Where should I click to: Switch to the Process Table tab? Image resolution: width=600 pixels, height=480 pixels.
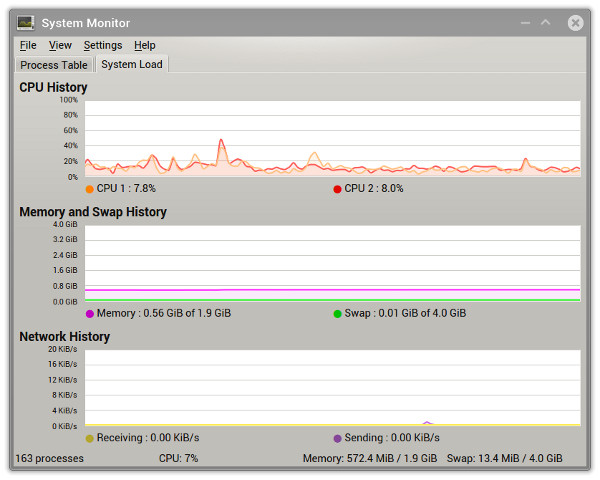click(54, 65)
